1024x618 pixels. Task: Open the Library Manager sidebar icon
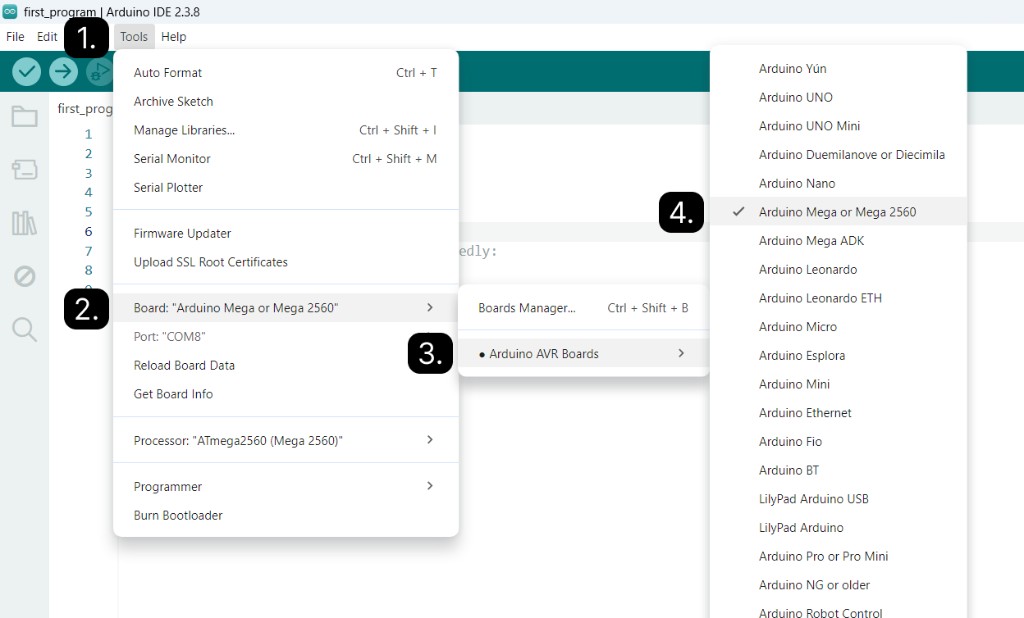tap(25, 223)
